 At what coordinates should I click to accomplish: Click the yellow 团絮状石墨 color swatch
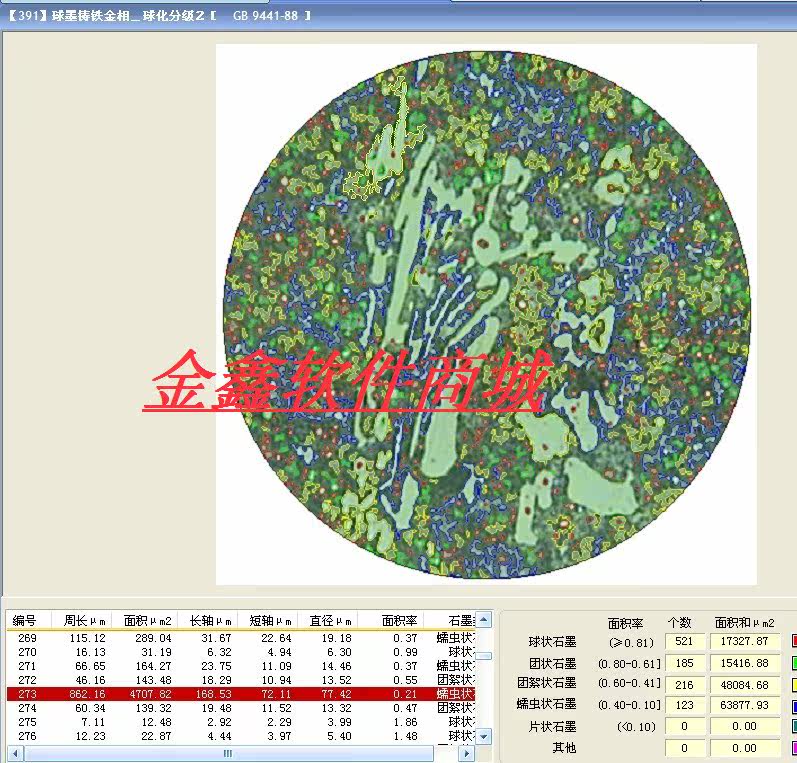coord(793,684)
